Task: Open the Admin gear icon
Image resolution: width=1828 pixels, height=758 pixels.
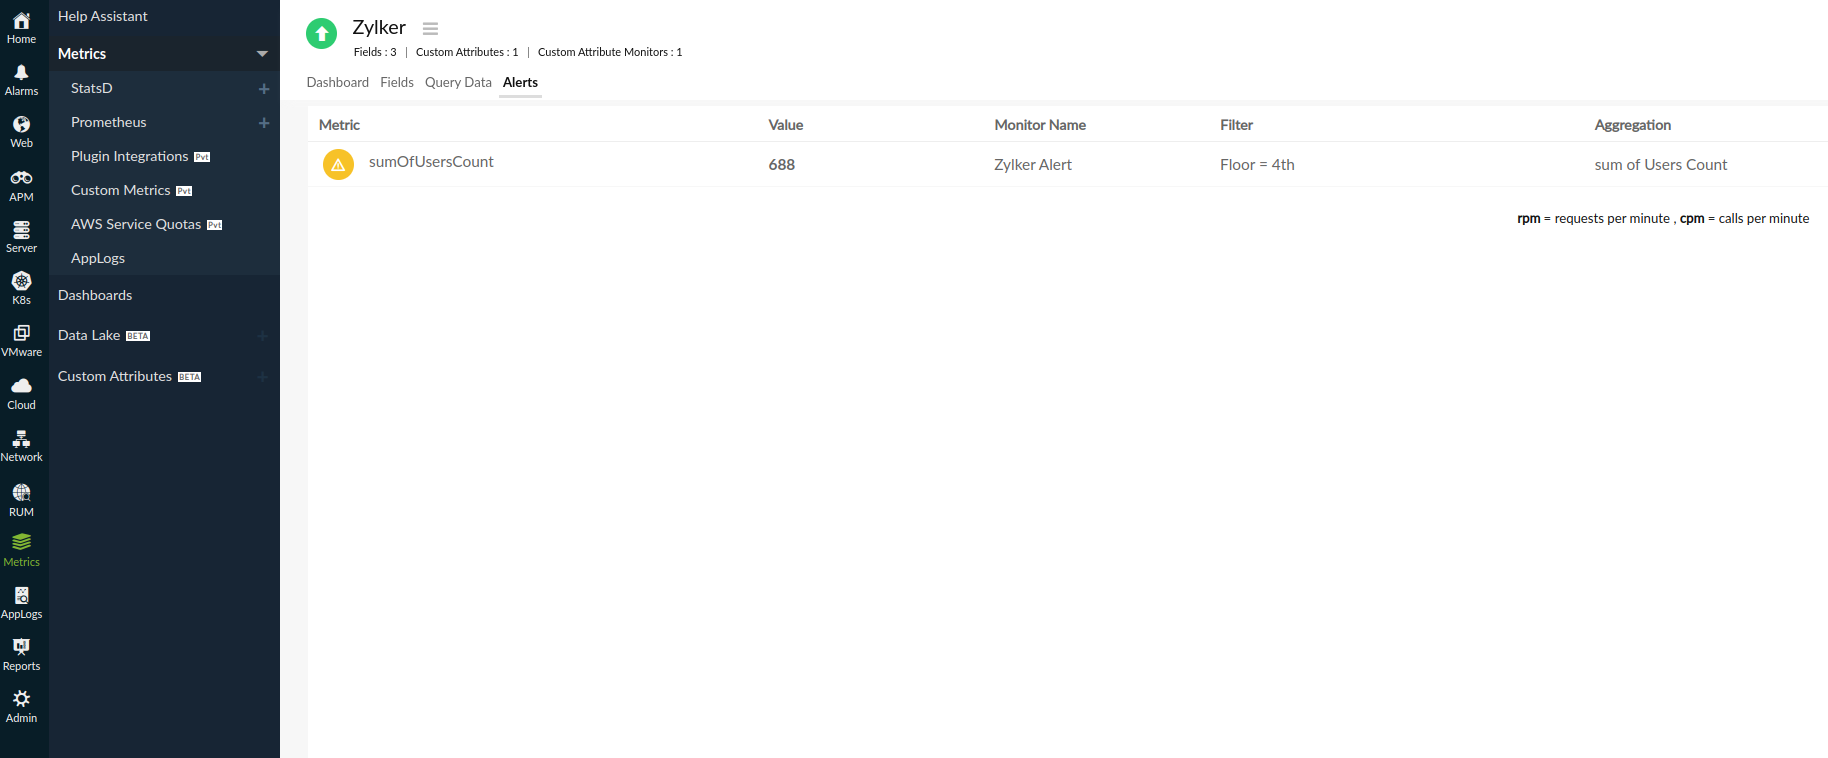Action: point(21,699)
